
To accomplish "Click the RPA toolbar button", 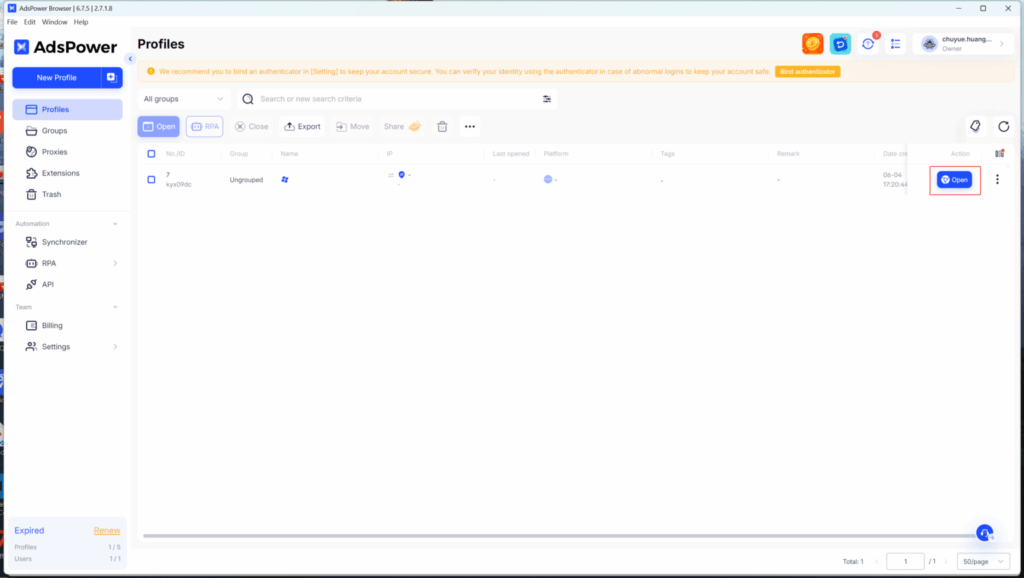I will (x=204, y=127).
